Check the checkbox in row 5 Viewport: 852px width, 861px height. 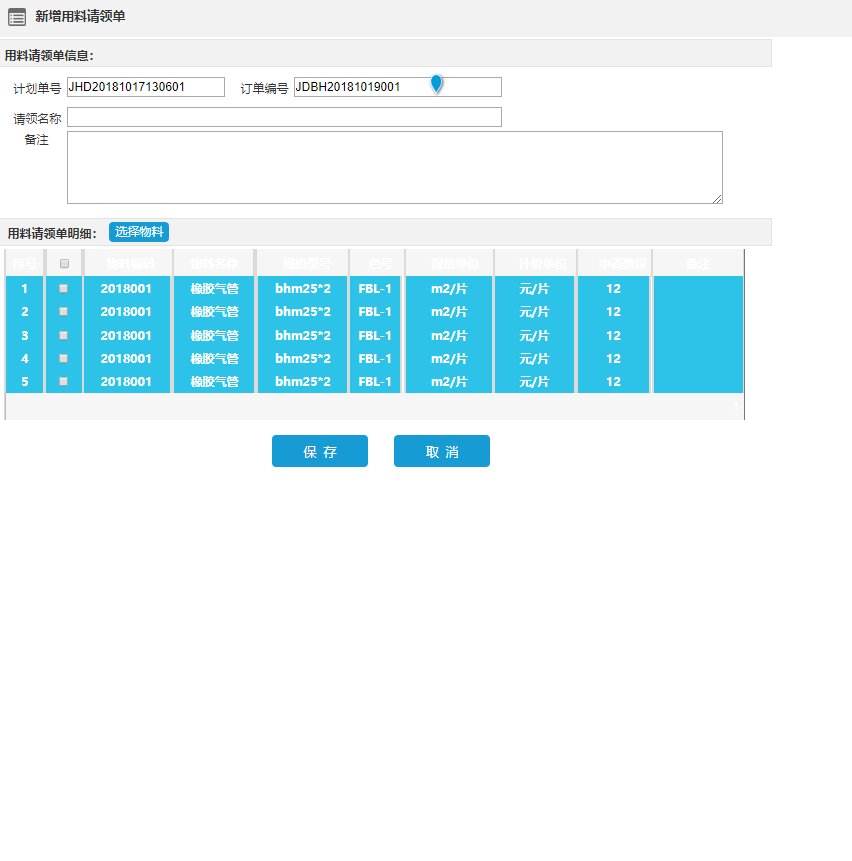64,381
